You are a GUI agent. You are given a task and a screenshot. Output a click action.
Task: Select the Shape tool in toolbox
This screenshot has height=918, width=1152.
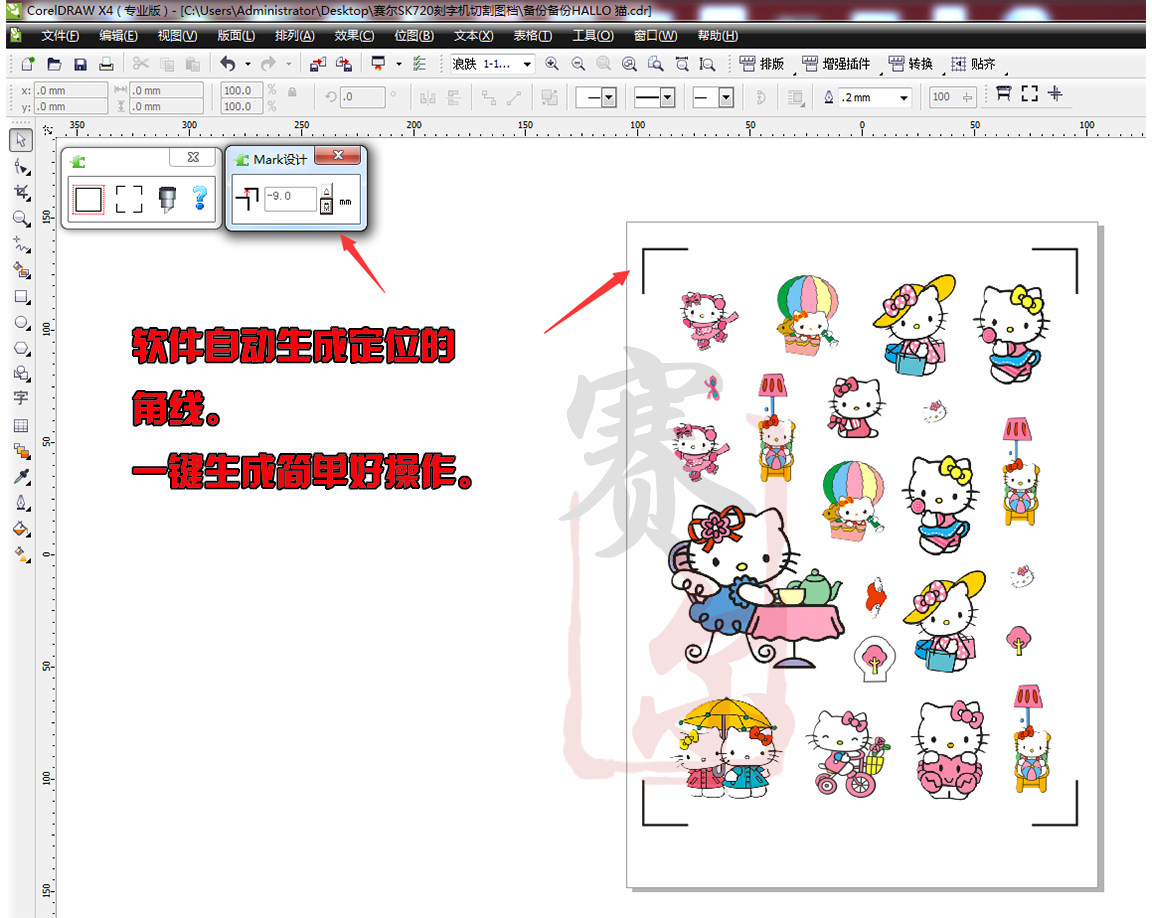click(x=21, y=167)
